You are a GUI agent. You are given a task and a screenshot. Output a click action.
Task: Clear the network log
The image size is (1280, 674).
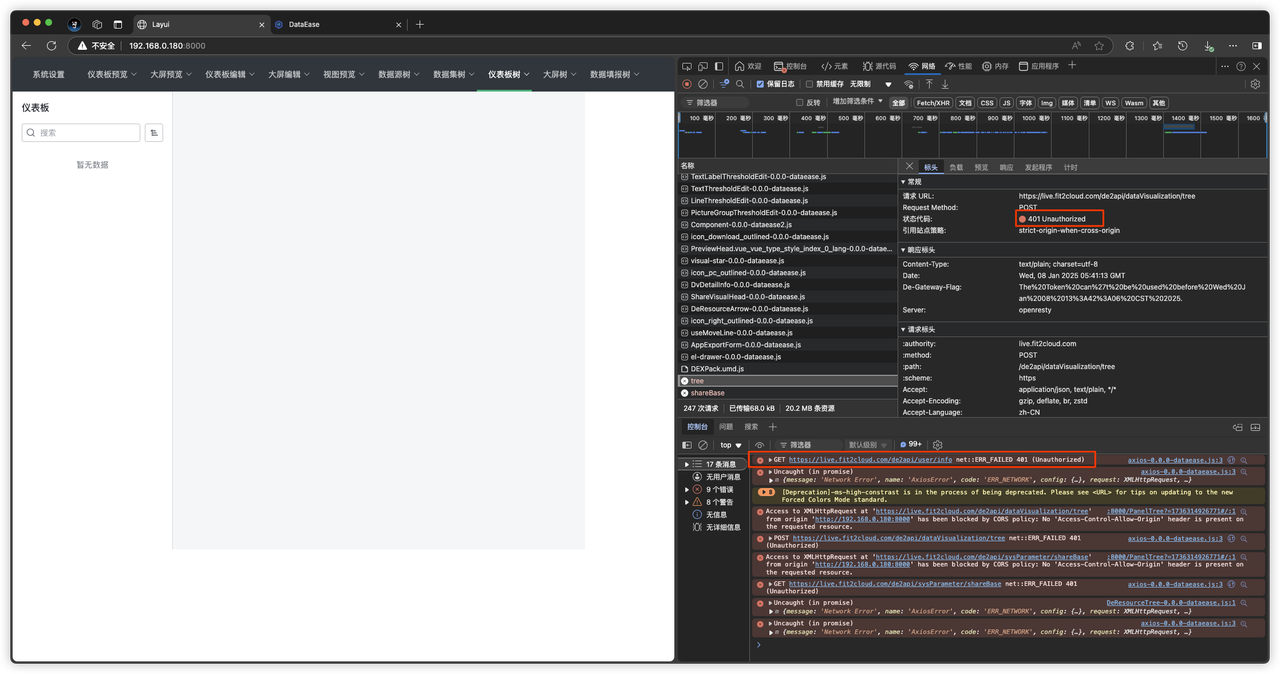point(703,84)
